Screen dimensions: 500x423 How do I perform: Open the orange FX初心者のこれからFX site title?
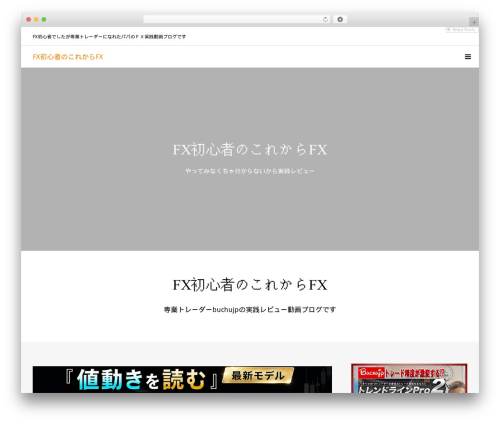tap(68, 57)
